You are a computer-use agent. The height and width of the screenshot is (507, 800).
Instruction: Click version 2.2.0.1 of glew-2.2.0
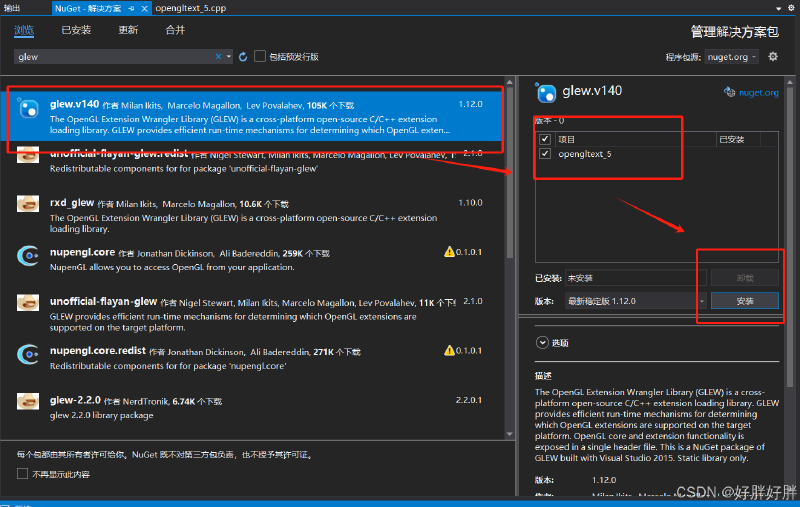tap(468, 400)
